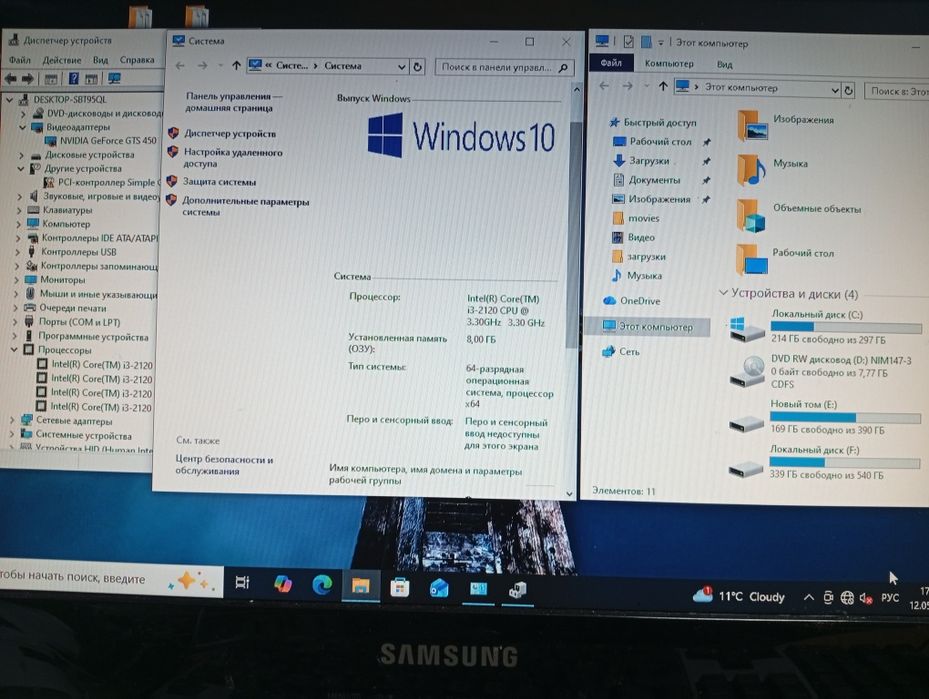
Task: Open Файл menu in Device Manager
Action: (20, 60)
